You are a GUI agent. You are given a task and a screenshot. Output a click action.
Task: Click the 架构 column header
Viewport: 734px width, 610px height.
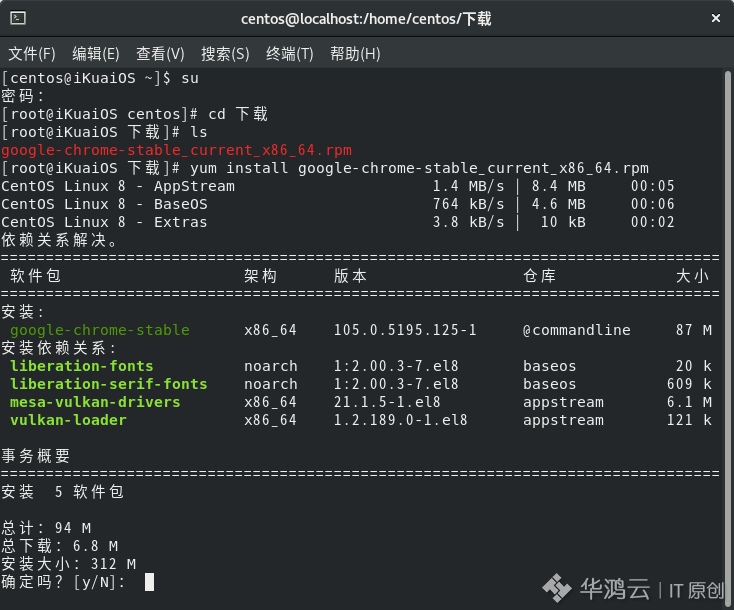tap(260, 276)
